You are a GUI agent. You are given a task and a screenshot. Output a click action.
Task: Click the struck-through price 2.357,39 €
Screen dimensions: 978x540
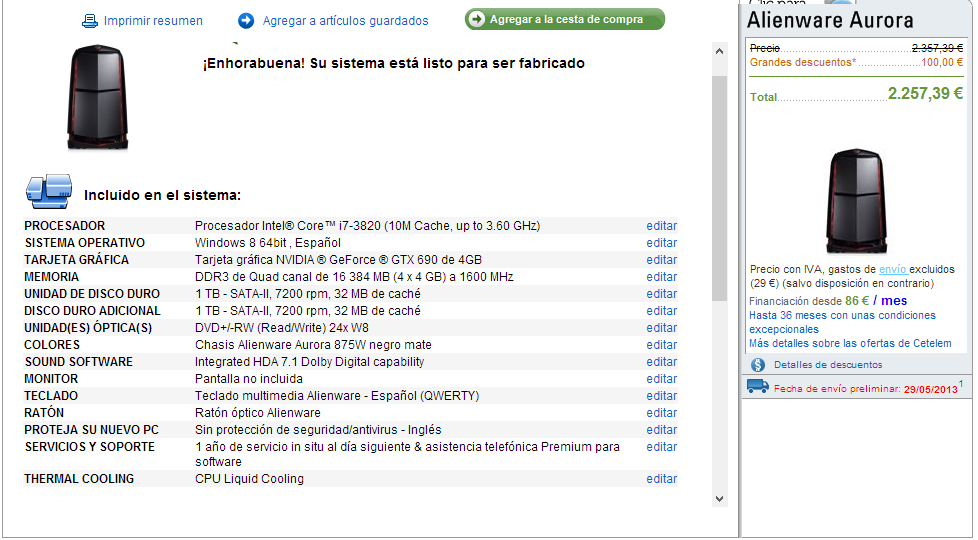pos(937,48)
